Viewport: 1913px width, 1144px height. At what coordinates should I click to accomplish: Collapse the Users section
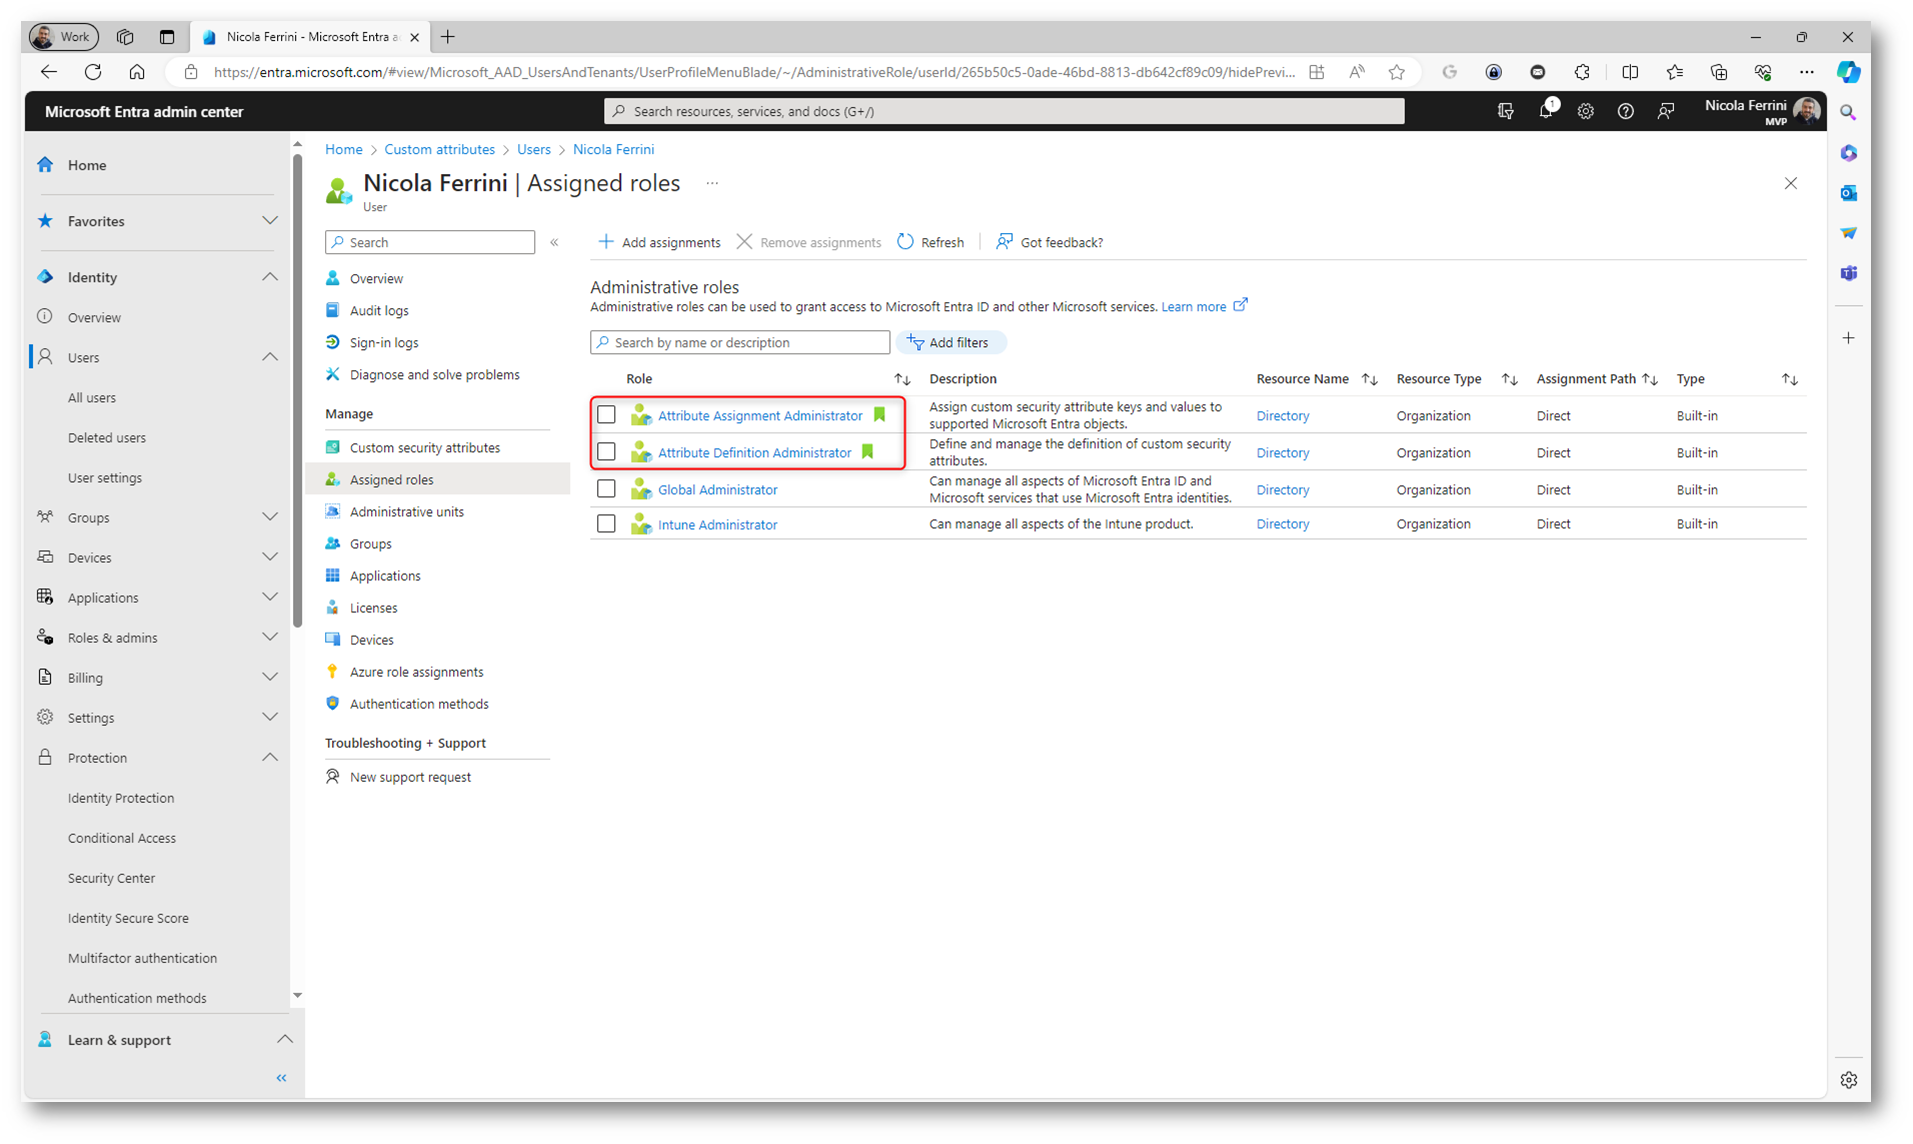point(270,357)
